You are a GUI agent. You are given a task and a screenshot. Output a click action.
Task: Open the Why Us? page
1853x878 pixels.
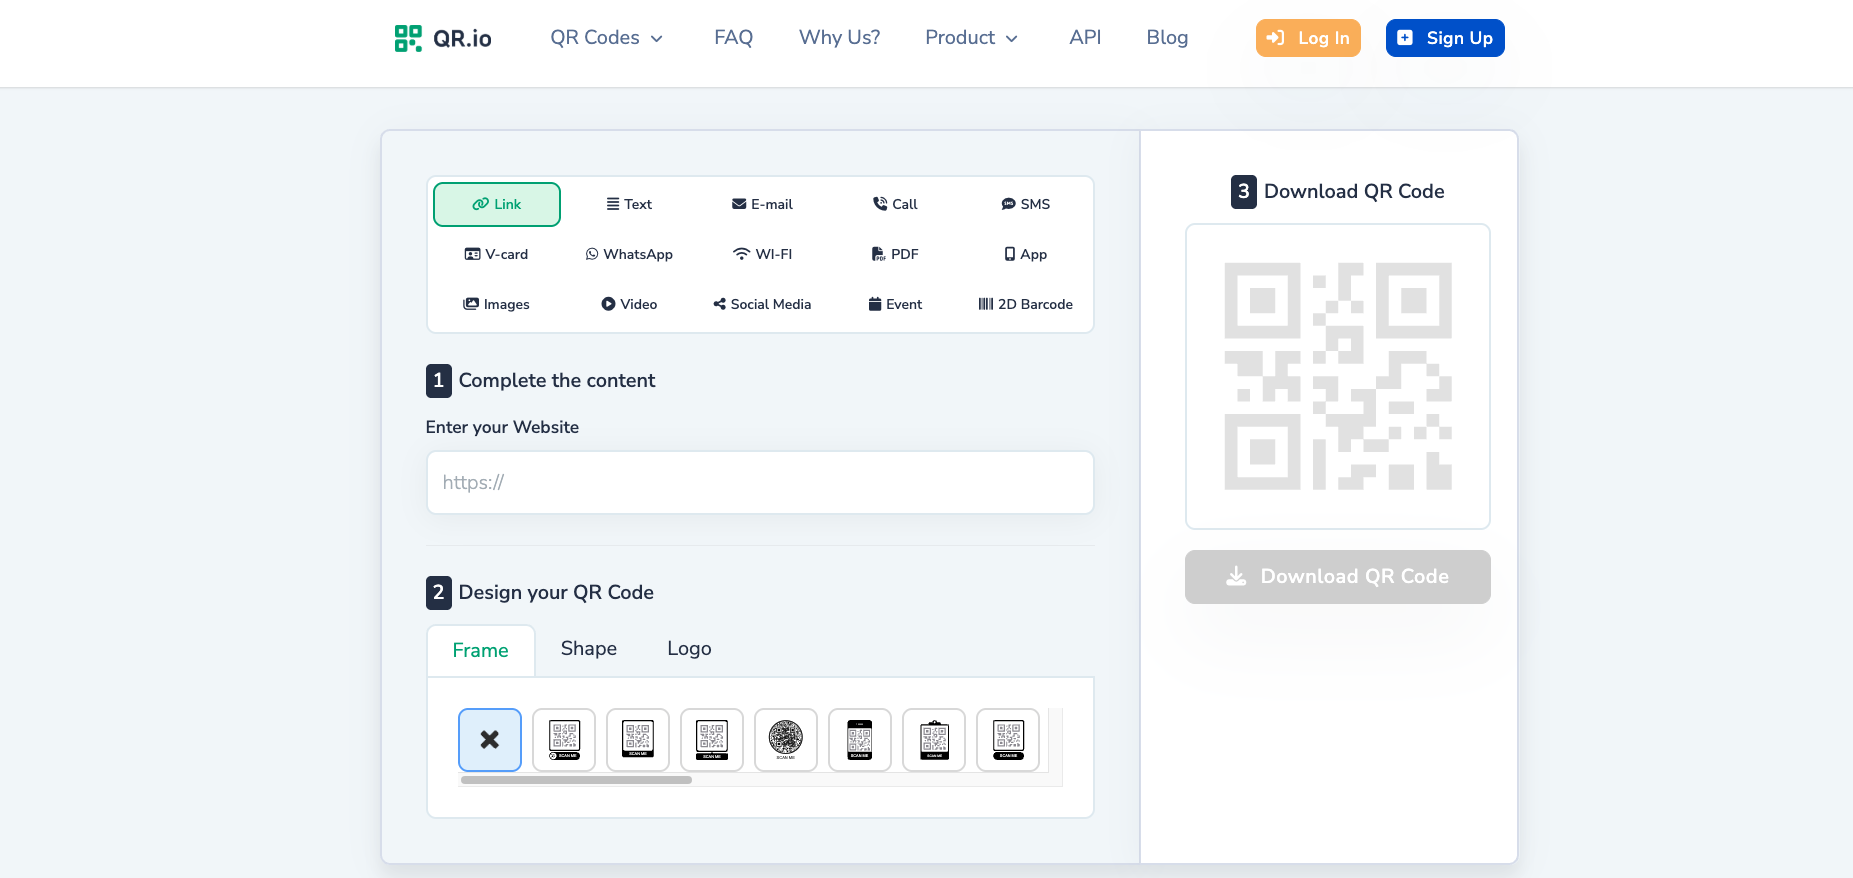tap(839, 38)
